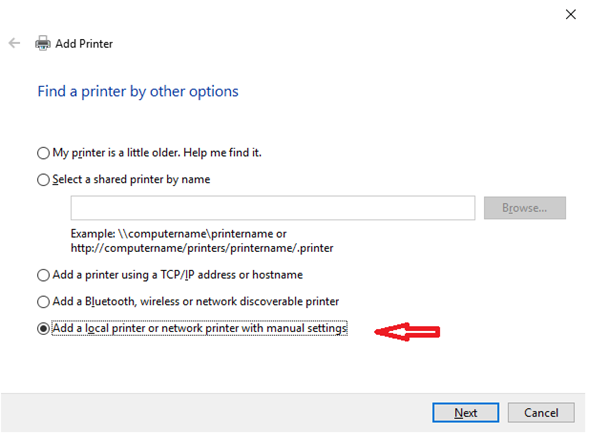The height and width of the screenshot is (434, 589).
Task: Open the Browse... button for shared printers
Action: point(525,208)
